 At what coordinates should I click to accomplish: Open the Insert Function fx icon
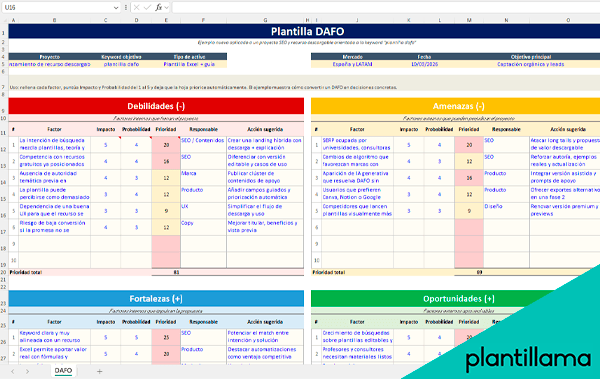159,8
